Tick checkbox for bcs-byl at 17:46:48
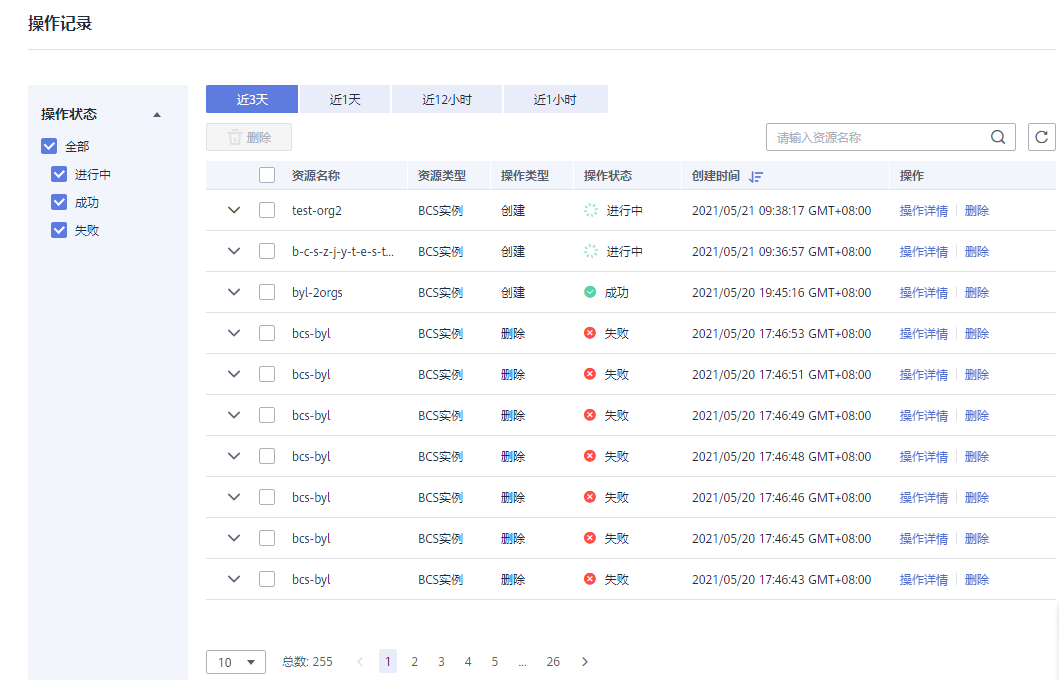1059x680 pixels. pyautogui.click(x=267, y=456)
